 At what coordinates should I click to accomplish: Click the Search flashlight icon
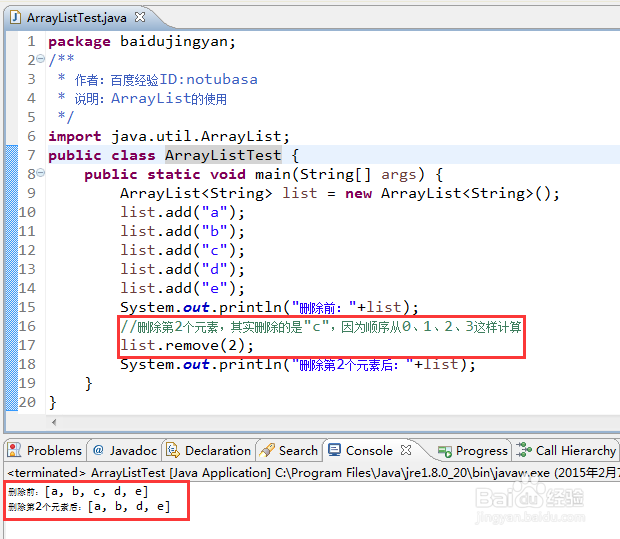(267, 450)
